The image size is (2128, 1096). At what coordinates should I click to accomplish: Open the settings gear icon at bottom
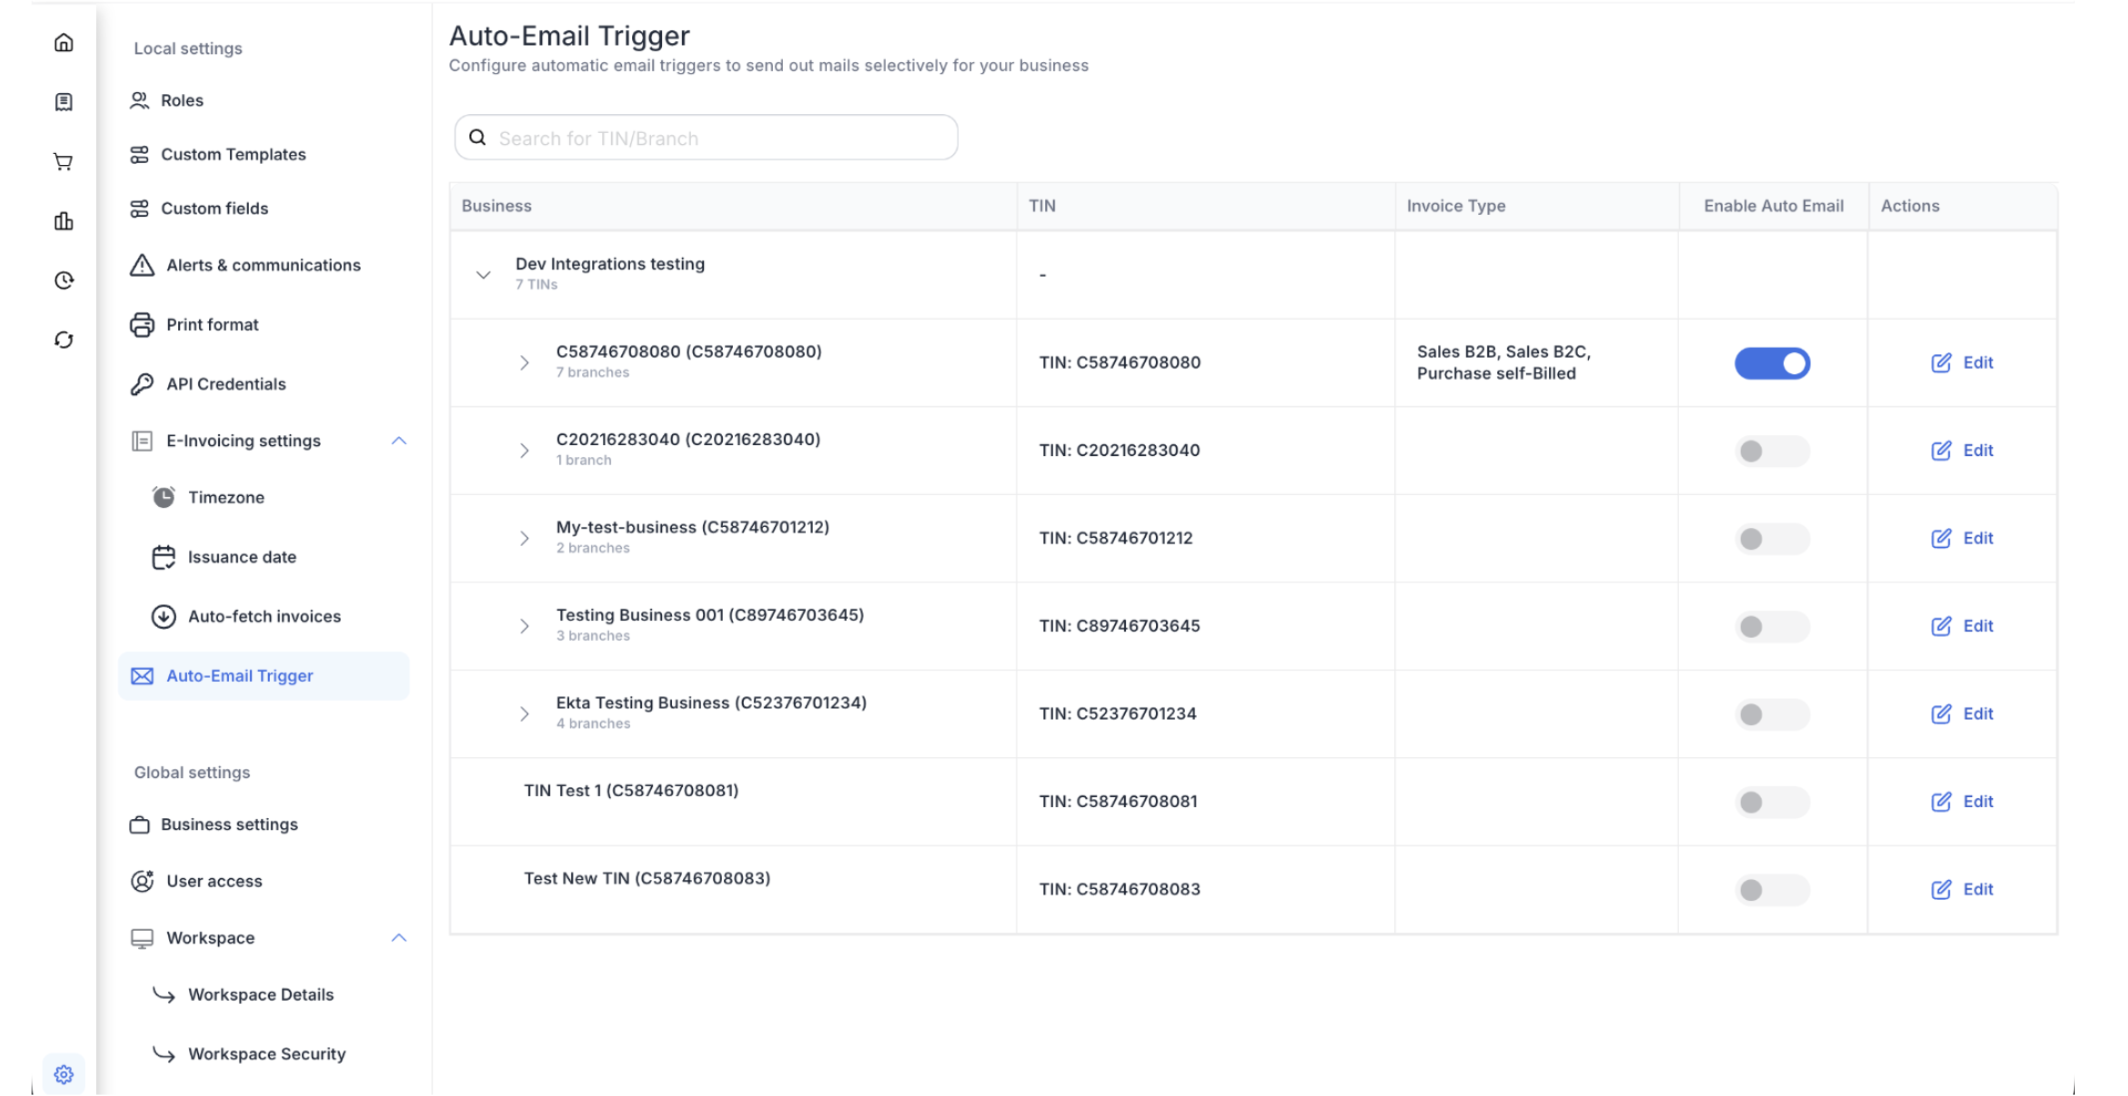pyautogui.click(x=64, y=1074)
